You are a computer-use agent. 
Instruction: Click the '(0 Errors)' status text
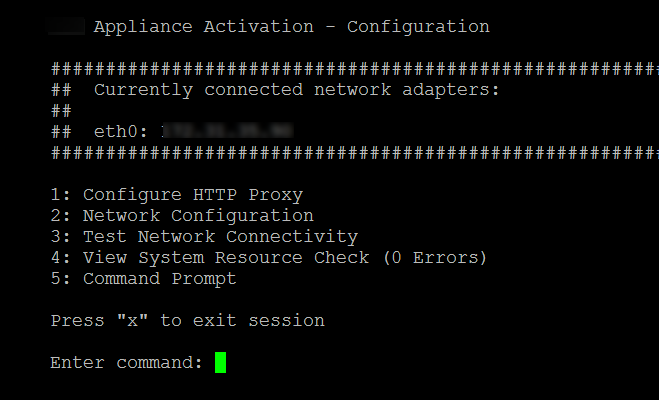[x=435, y=258]
